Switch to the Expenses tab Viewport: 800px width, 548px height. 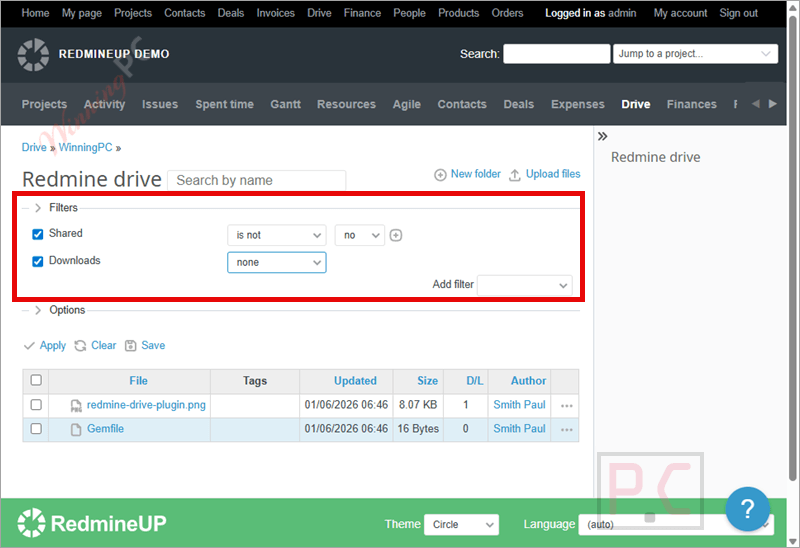(578, 104)
